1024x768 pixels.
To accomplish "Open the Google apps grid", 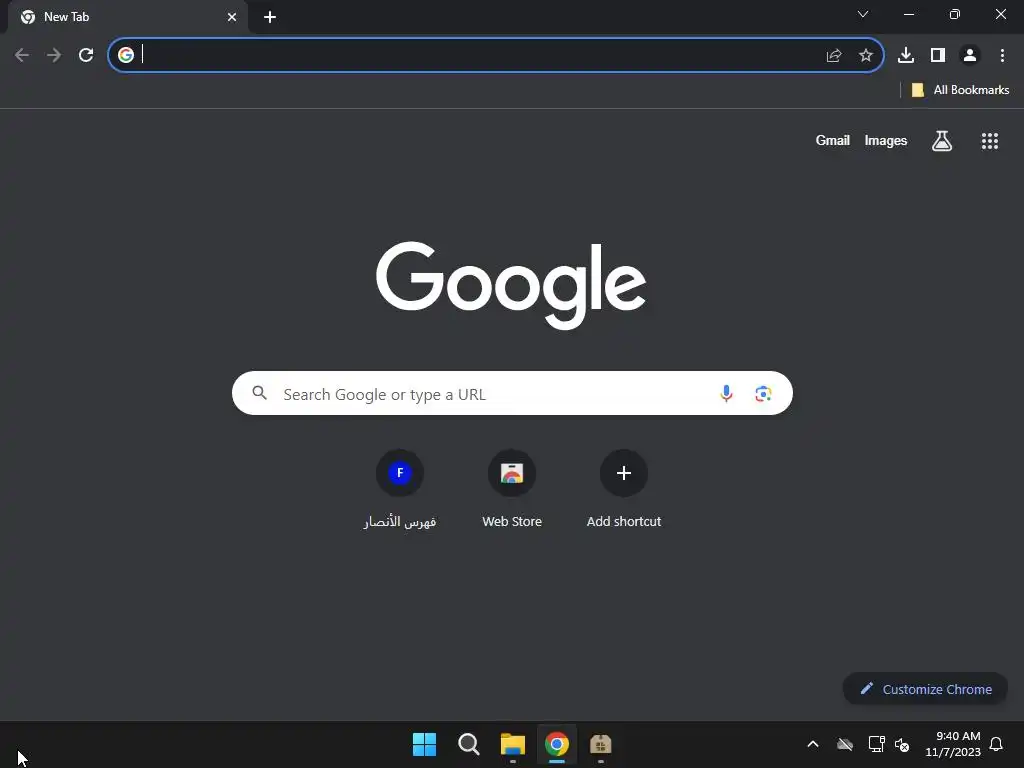I will point(990,140).
